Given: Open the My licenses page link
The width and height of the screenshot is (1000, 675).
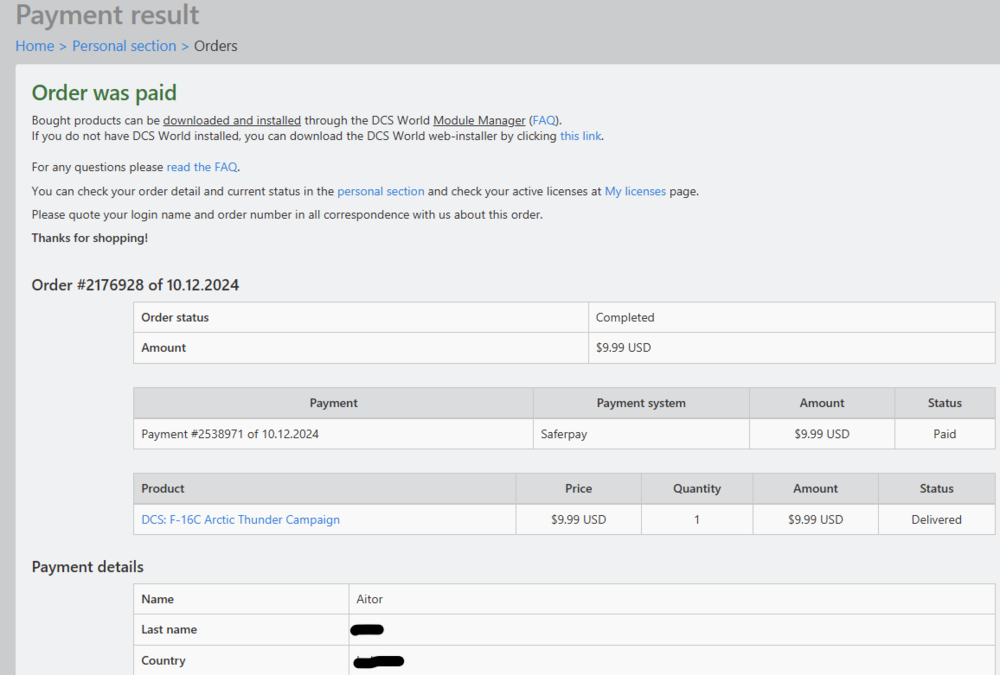Looking at the screenshot, I should (635, 191).
